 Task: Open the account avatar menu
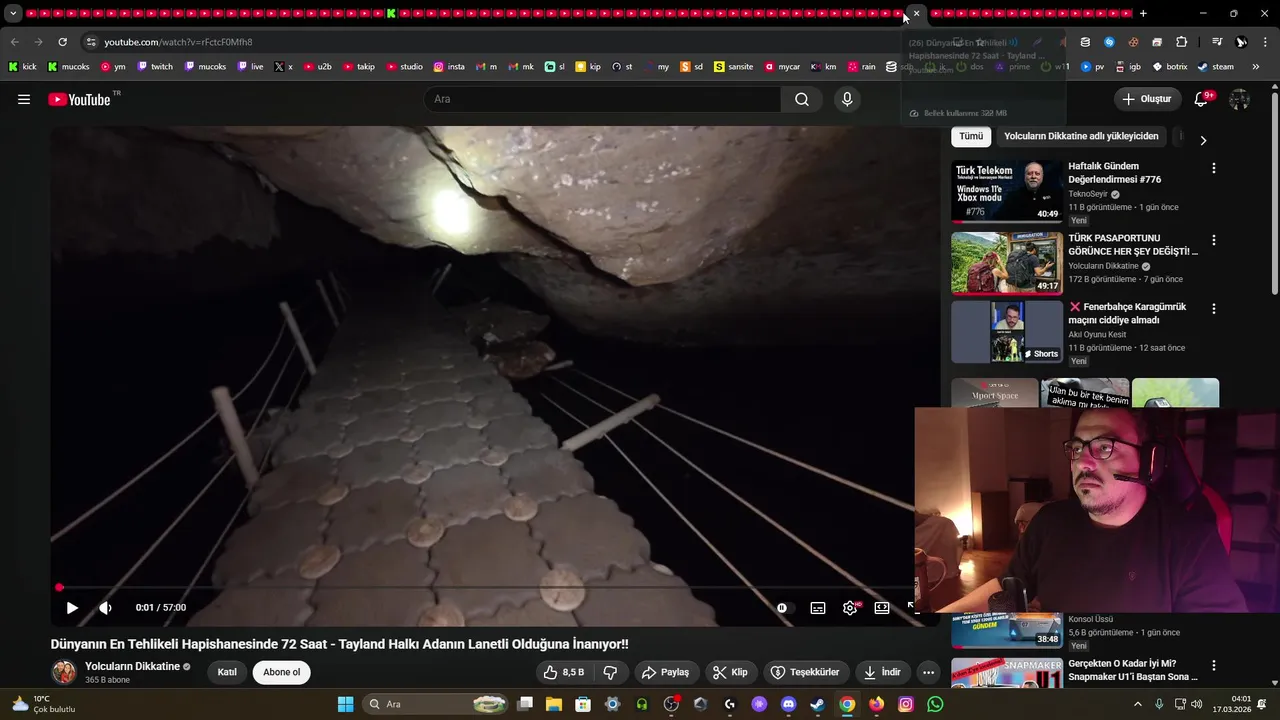[x=1239, y=99]
